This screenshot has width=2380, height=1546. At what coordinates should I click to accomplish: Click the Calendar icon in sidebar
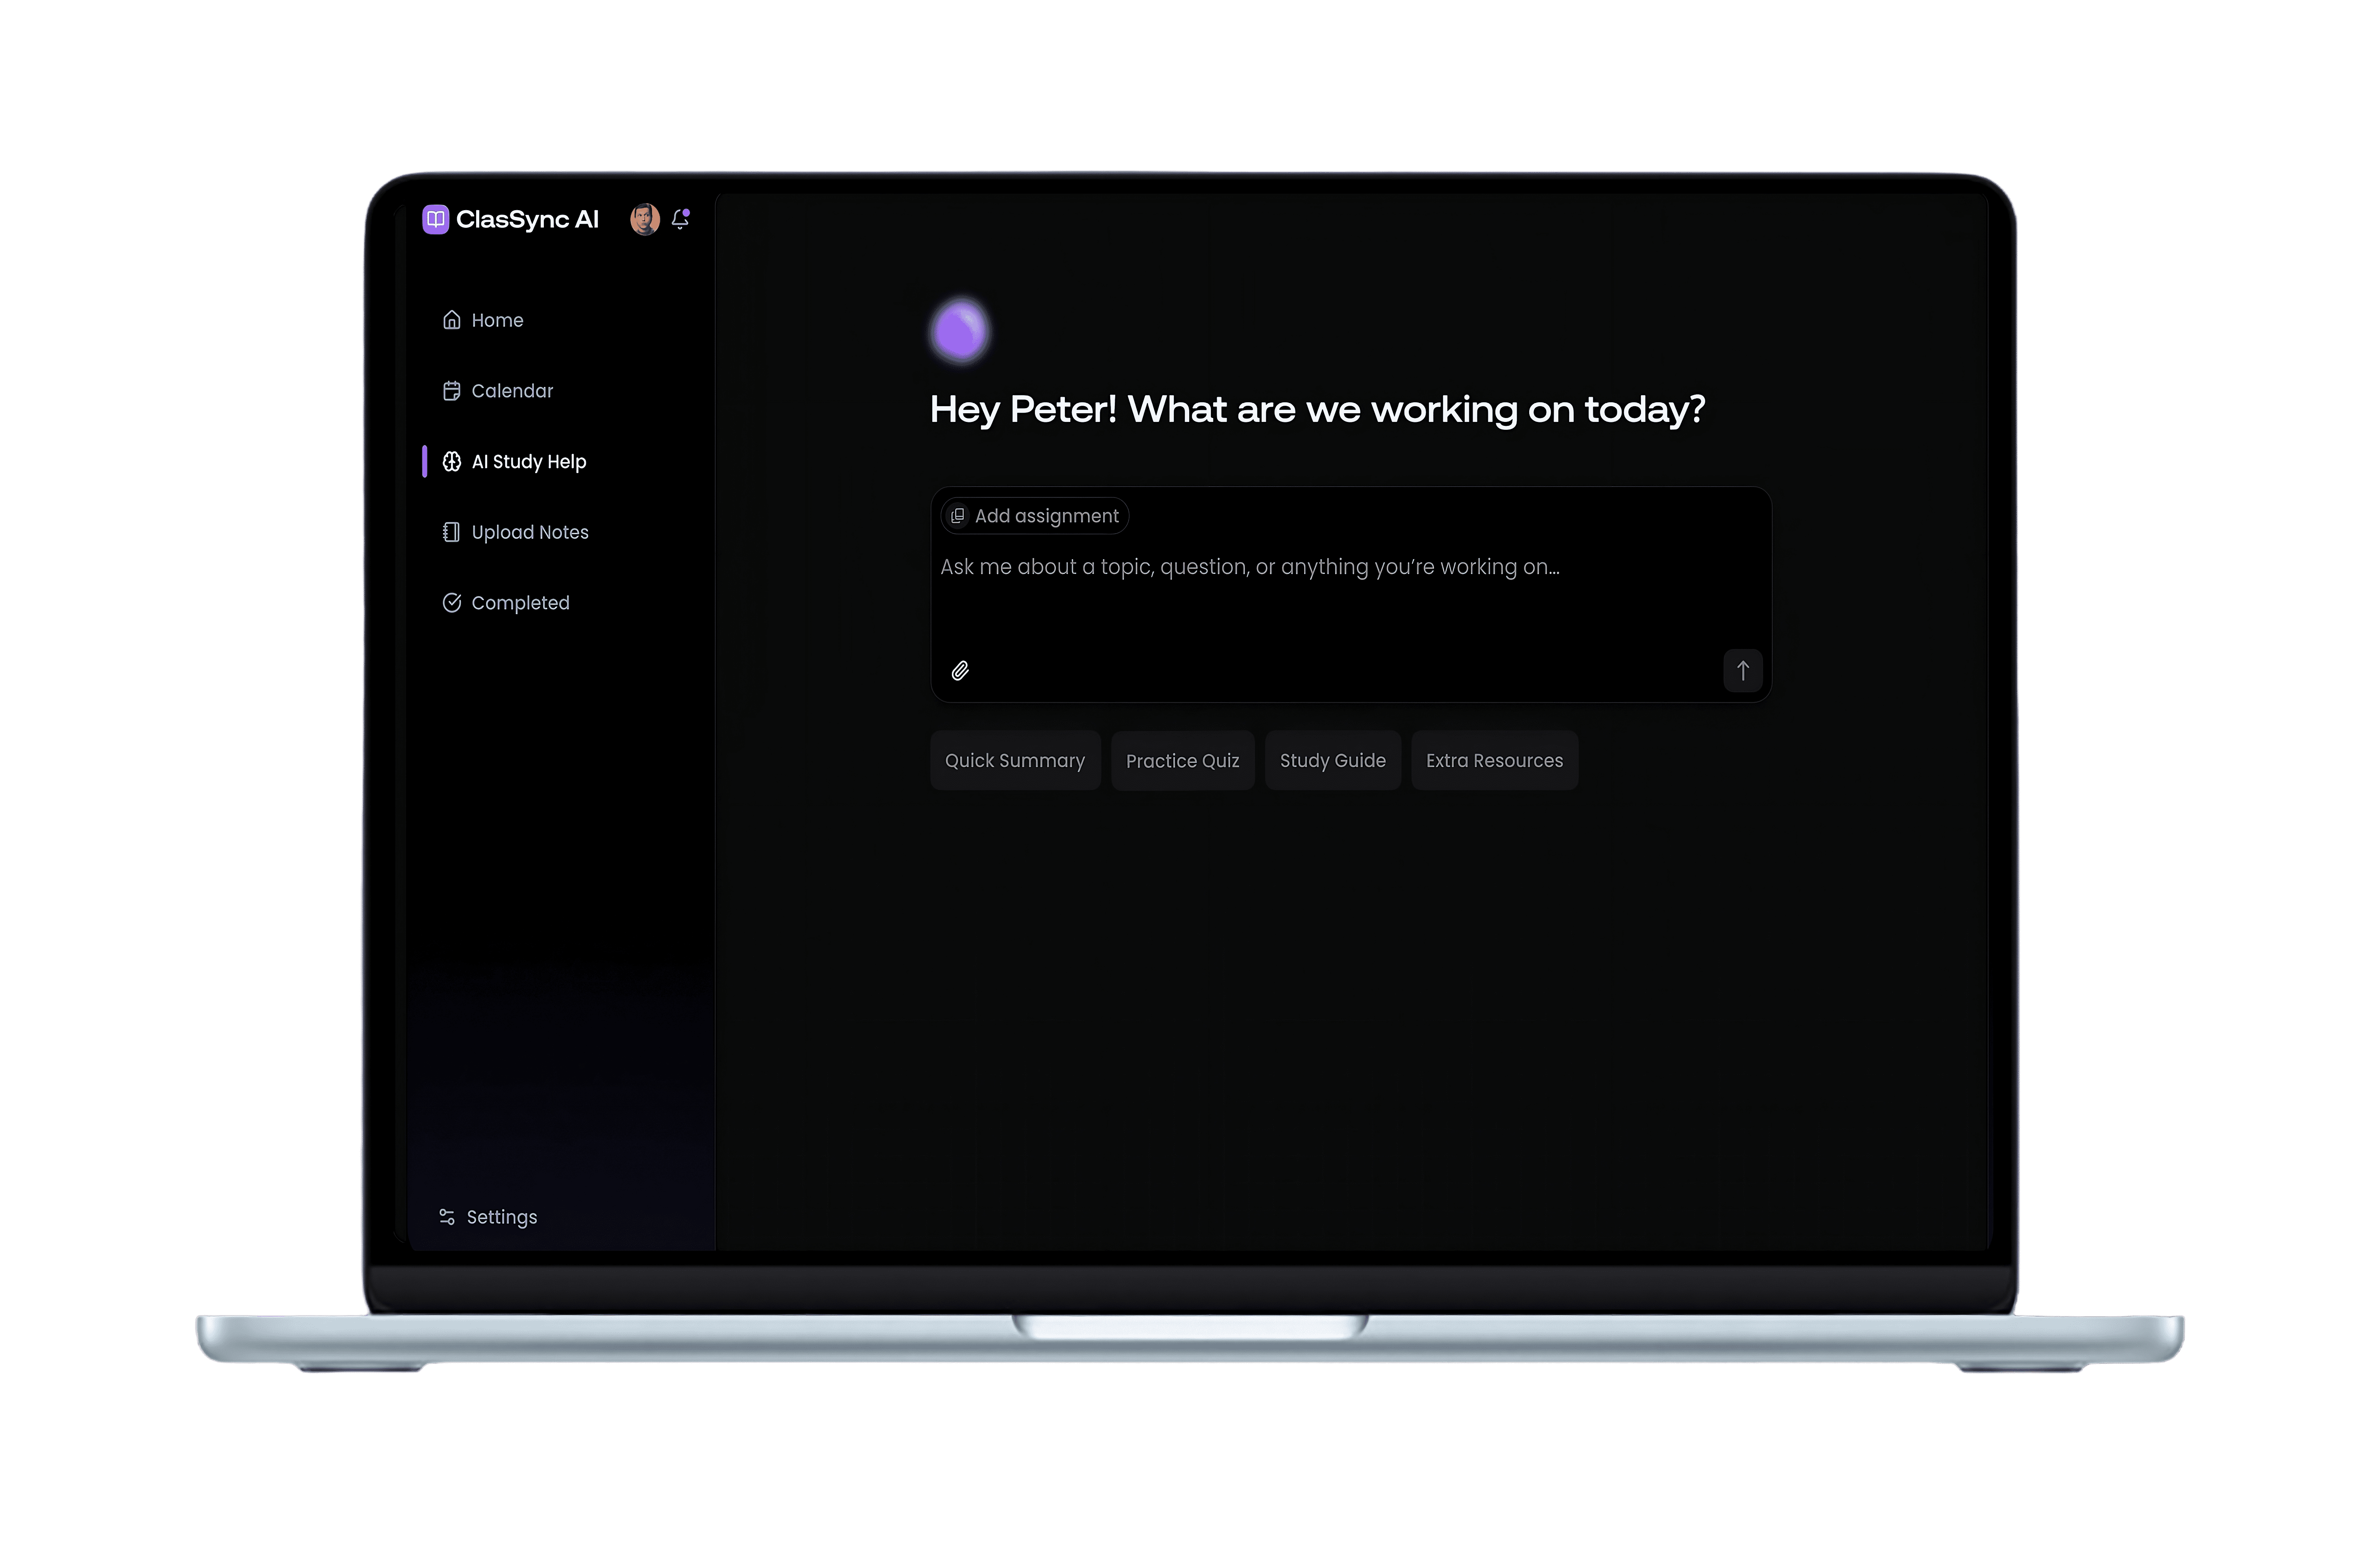pyautogui.click(x=452, y=391)
